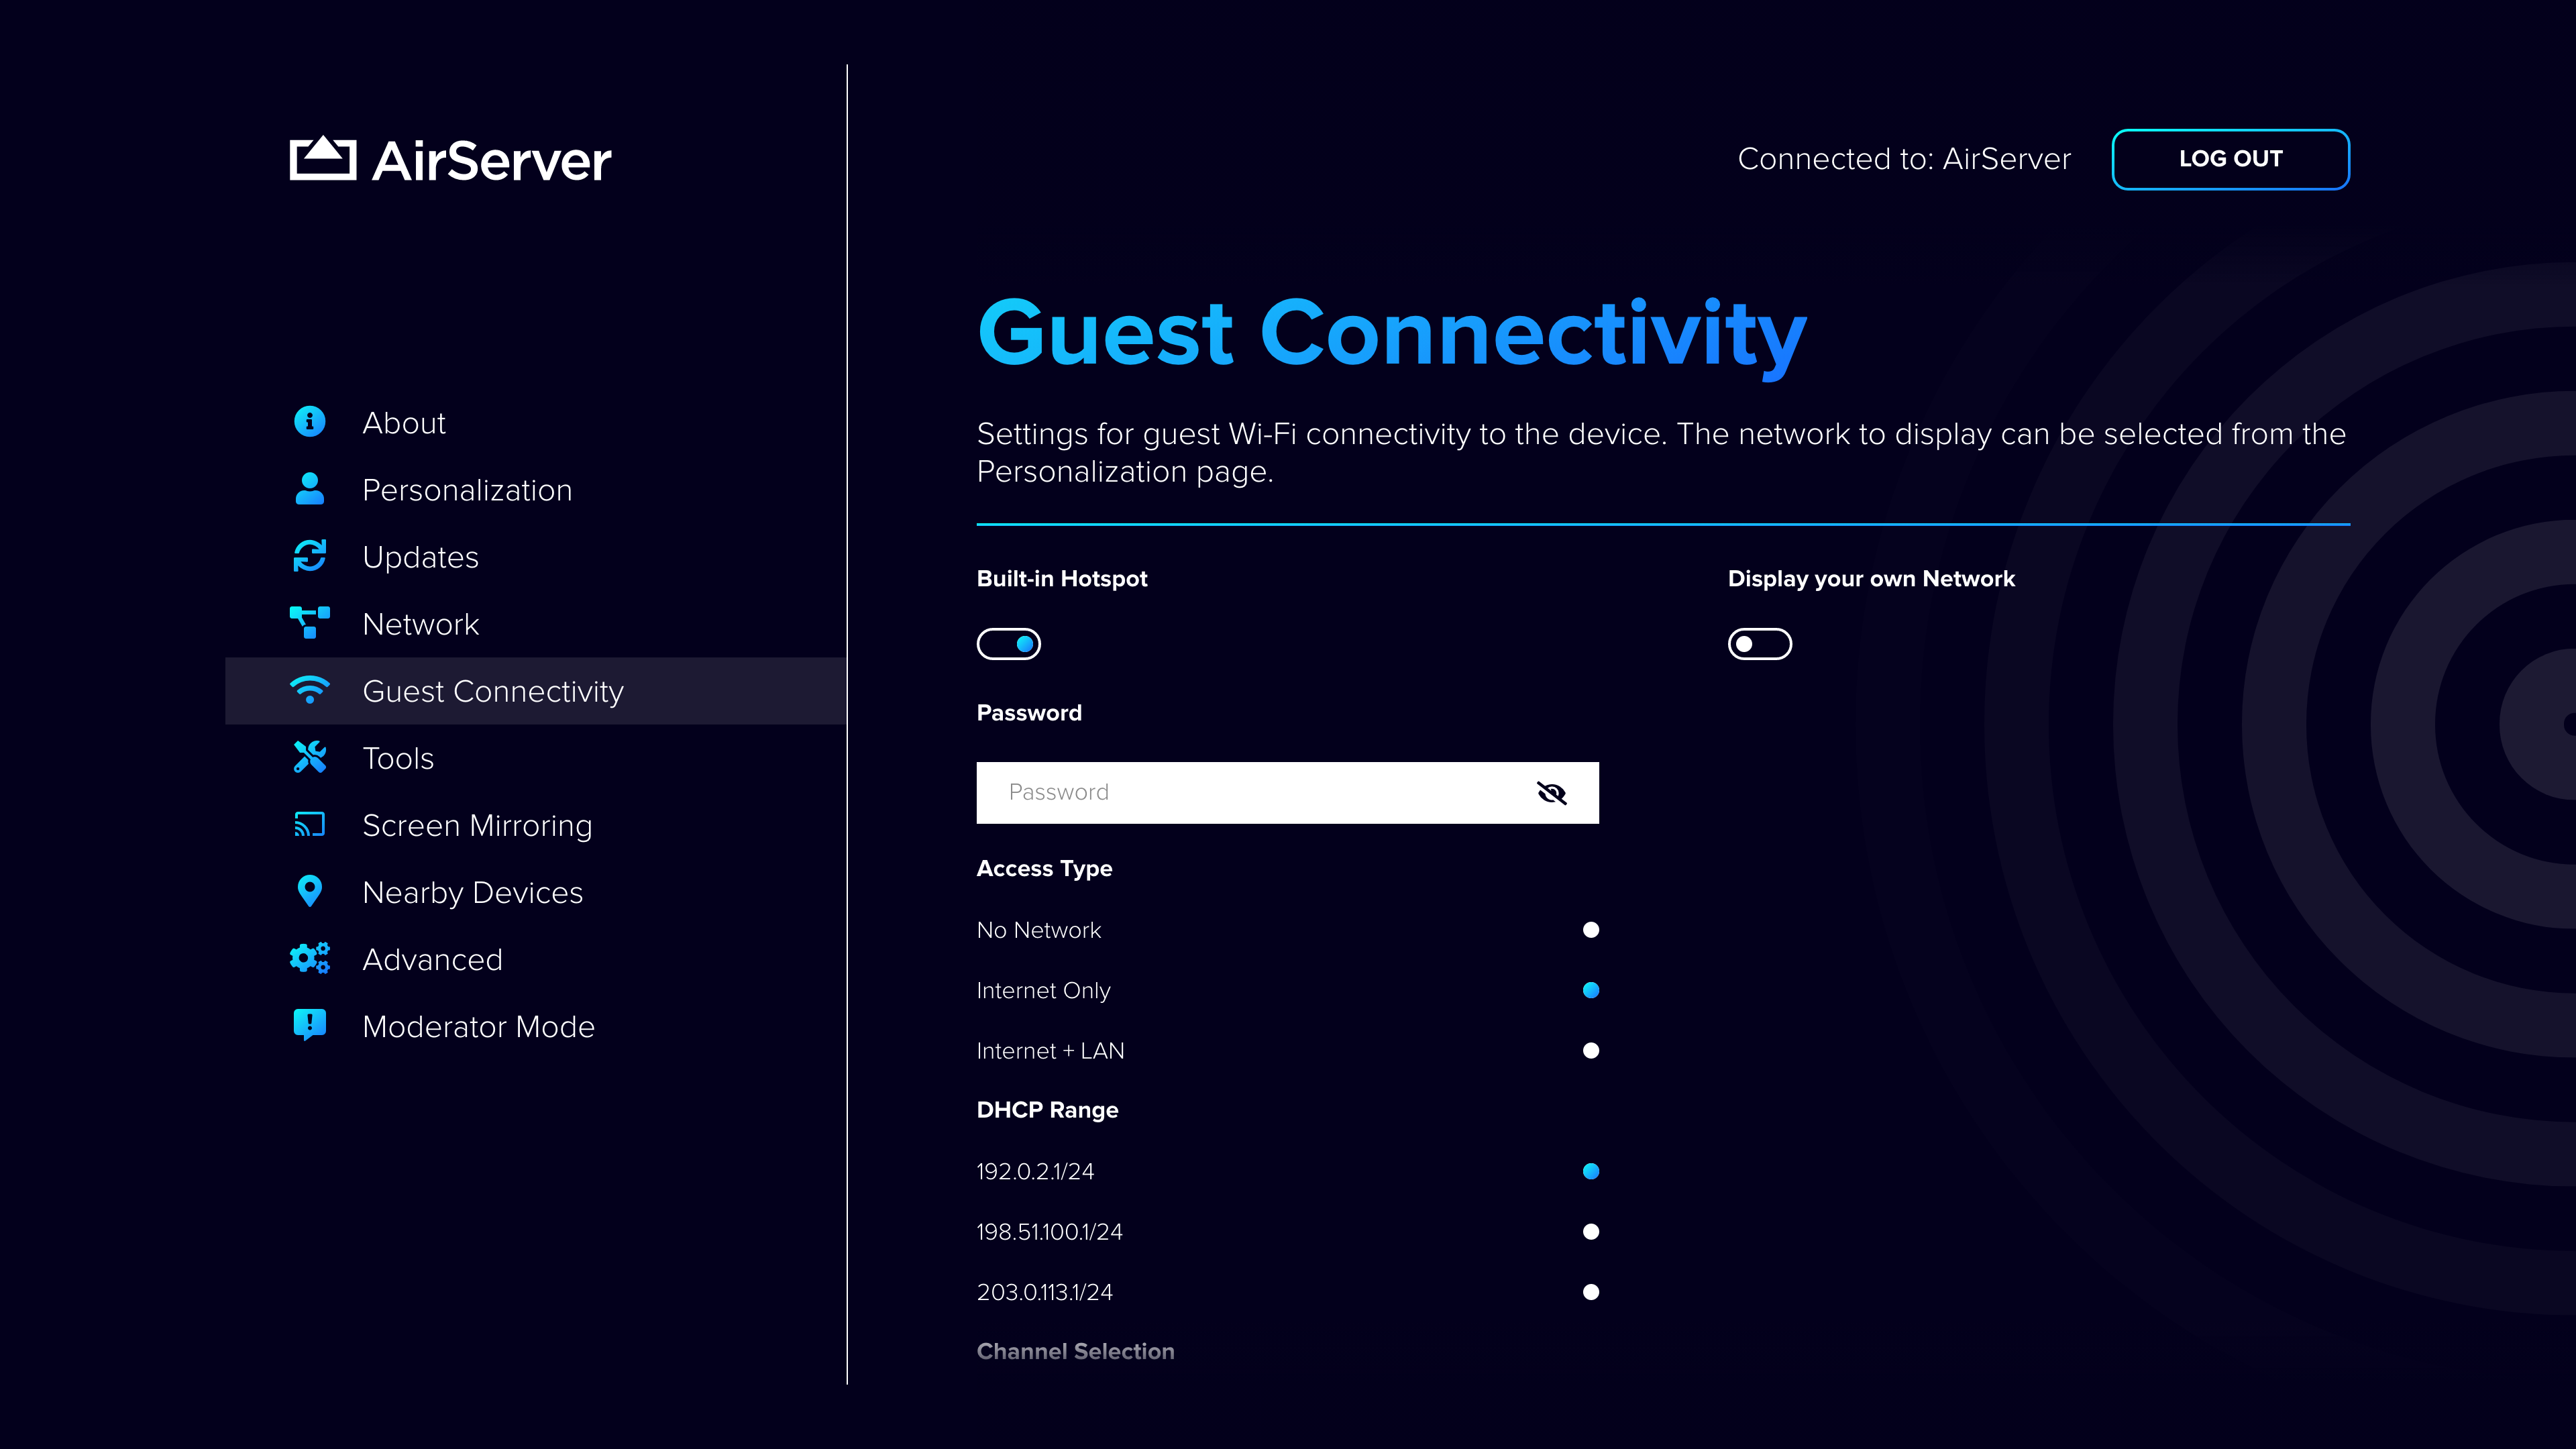Click the Personalization user icon
2576x1449 pixels.
[309, 489]
